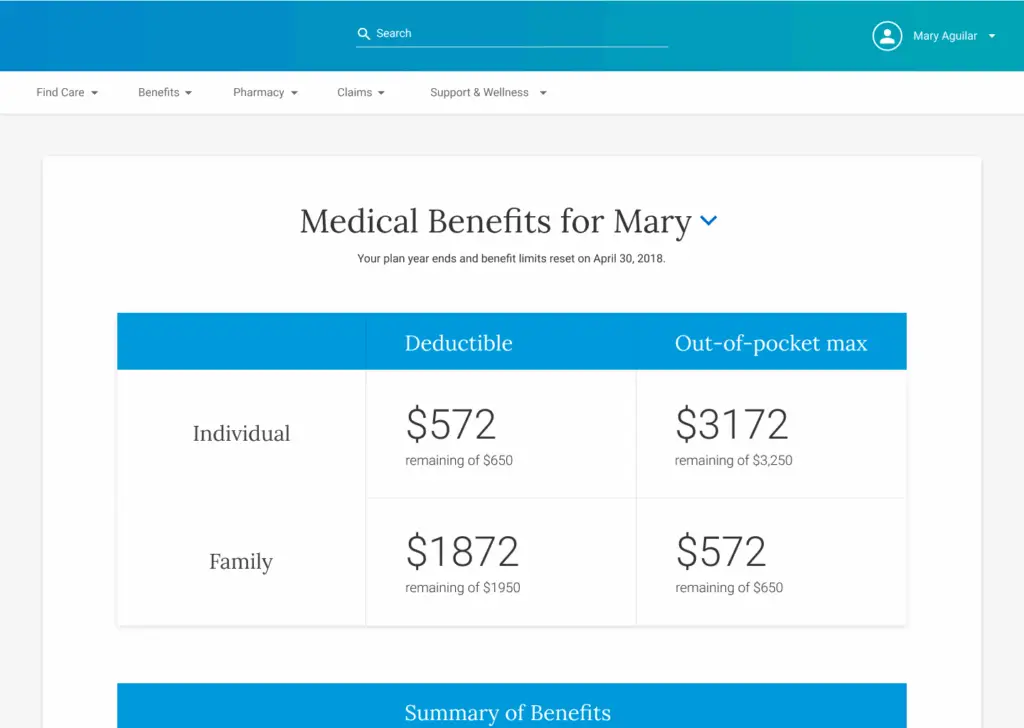Click the user avatar icon
Image resolution: width=1024 pixels, height=728 pixels.
[887, 36]
